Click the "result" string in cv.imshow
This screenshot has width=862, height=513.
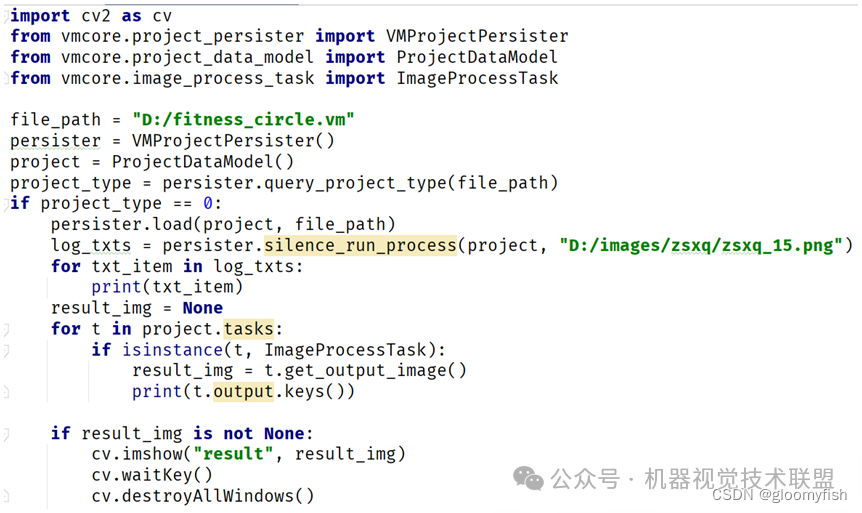coord(233,454)
